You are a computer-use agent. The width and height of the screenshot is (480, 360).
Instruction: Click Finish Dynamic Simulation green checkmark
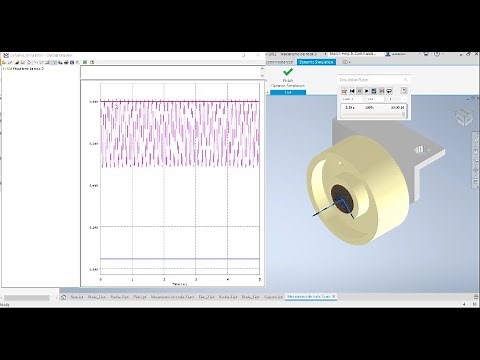coord(288,72)
